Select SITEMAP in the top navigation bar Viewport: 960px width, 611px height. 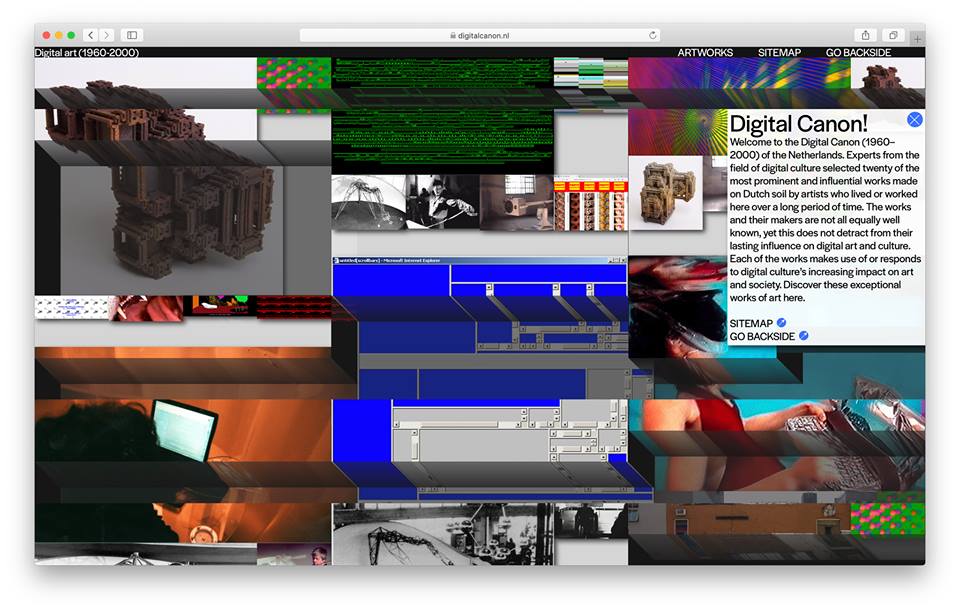779,52
